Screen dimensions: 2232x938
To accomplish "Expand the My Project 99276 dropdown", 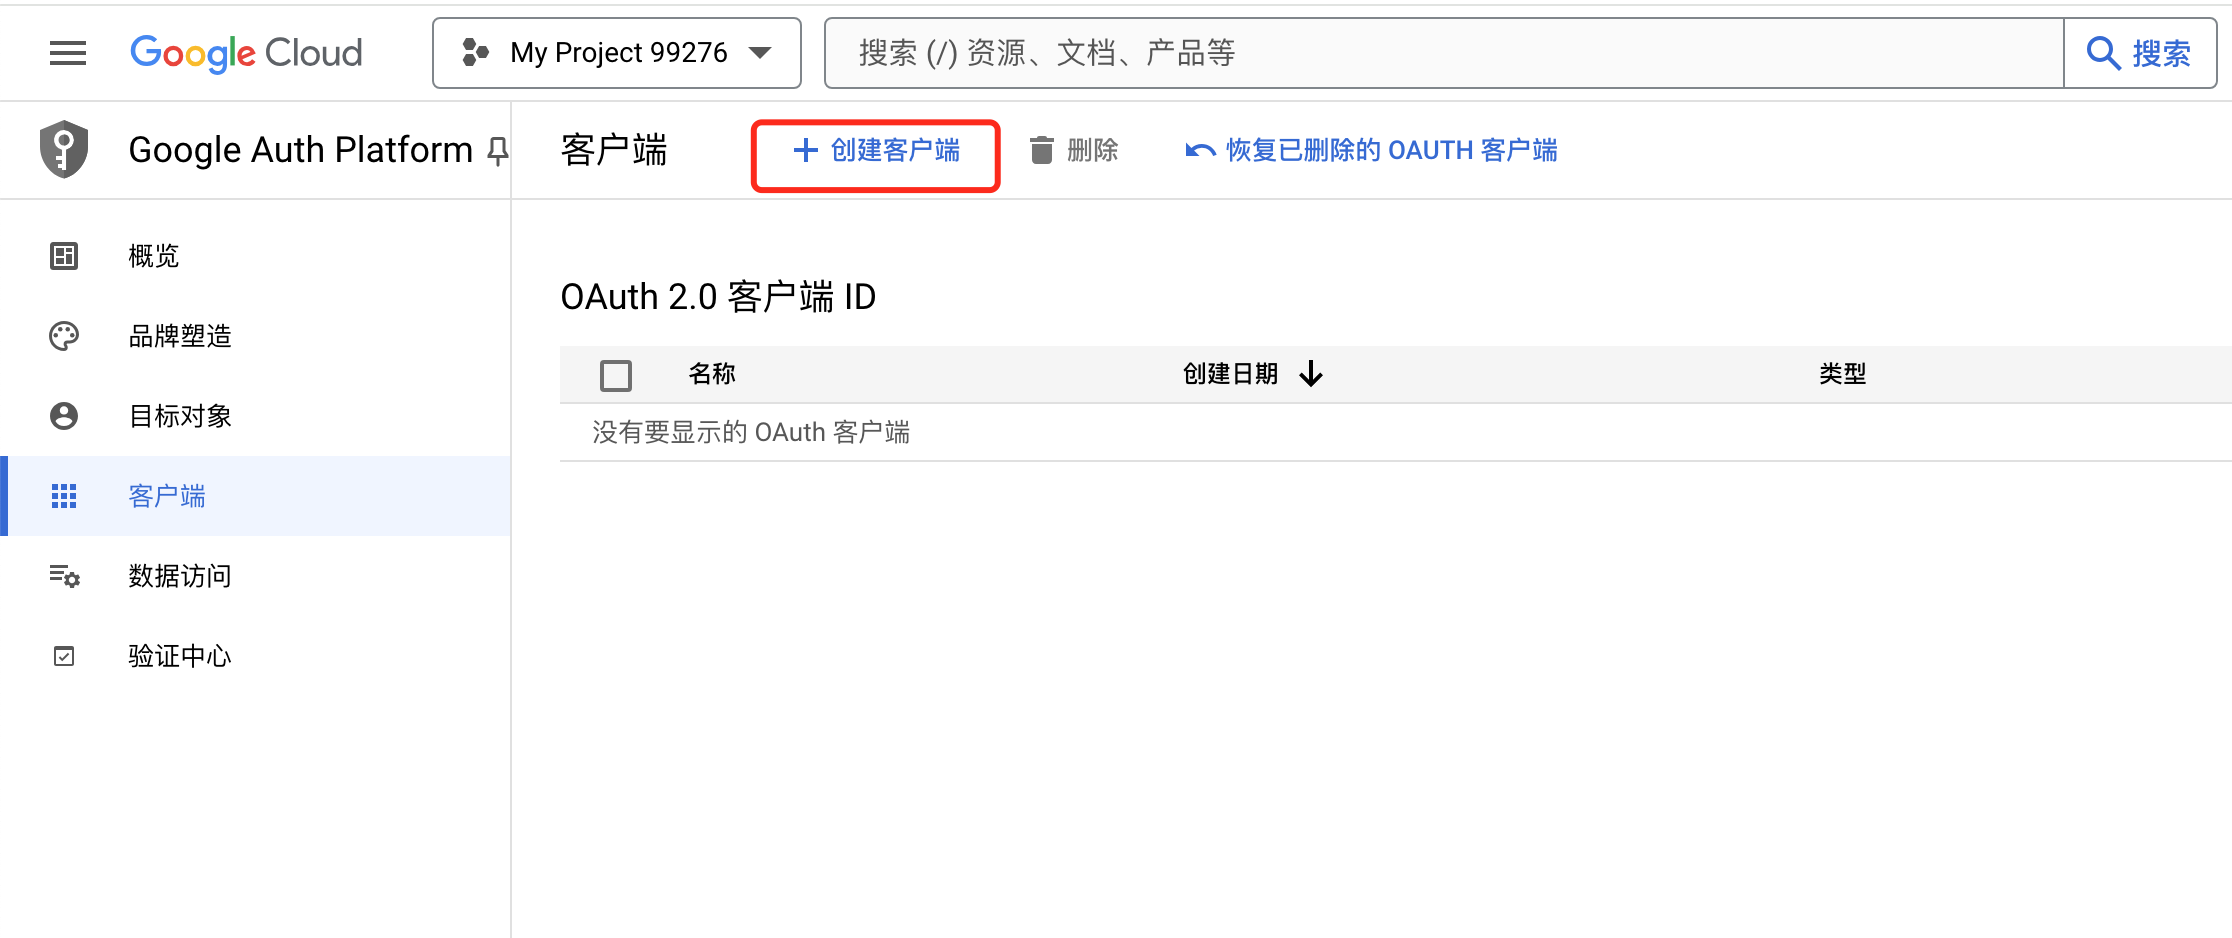I will pyautogui.click(x=617, y=53).
